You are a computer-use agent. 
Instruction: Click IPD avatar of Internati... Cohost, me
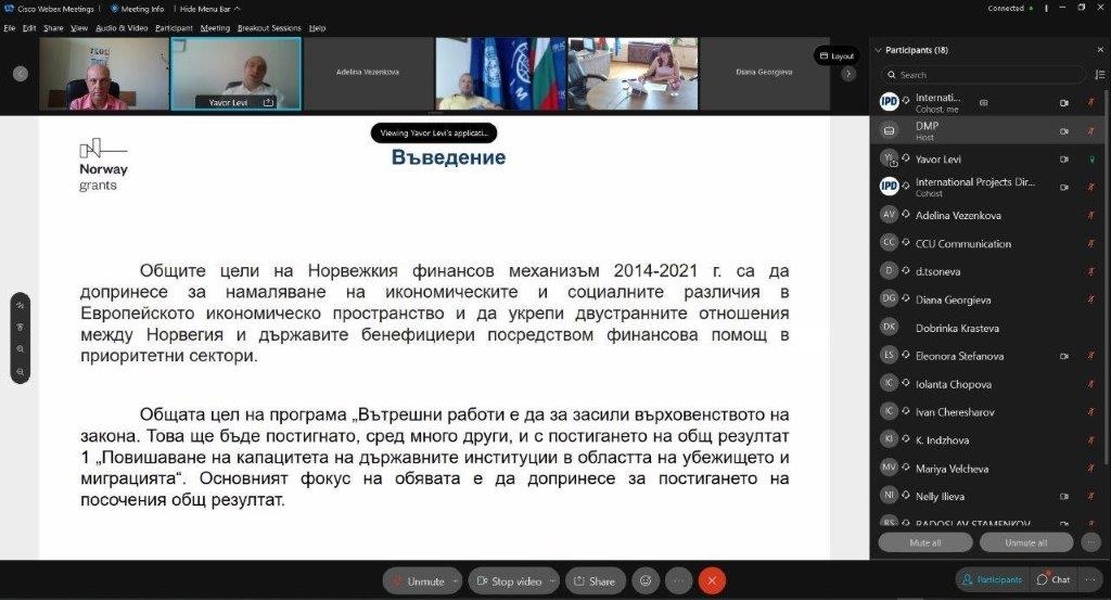pos(889,102)
